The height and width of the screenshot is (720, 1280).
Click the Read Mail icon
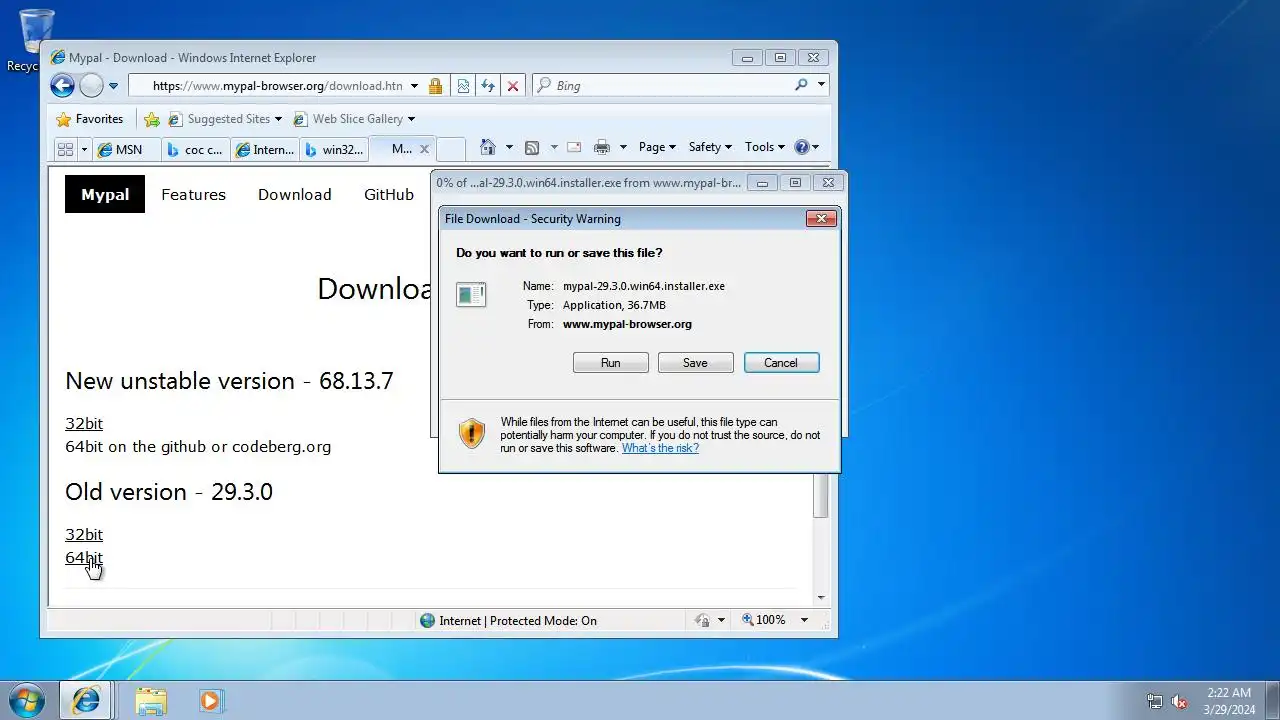click(x=574, y=147)
